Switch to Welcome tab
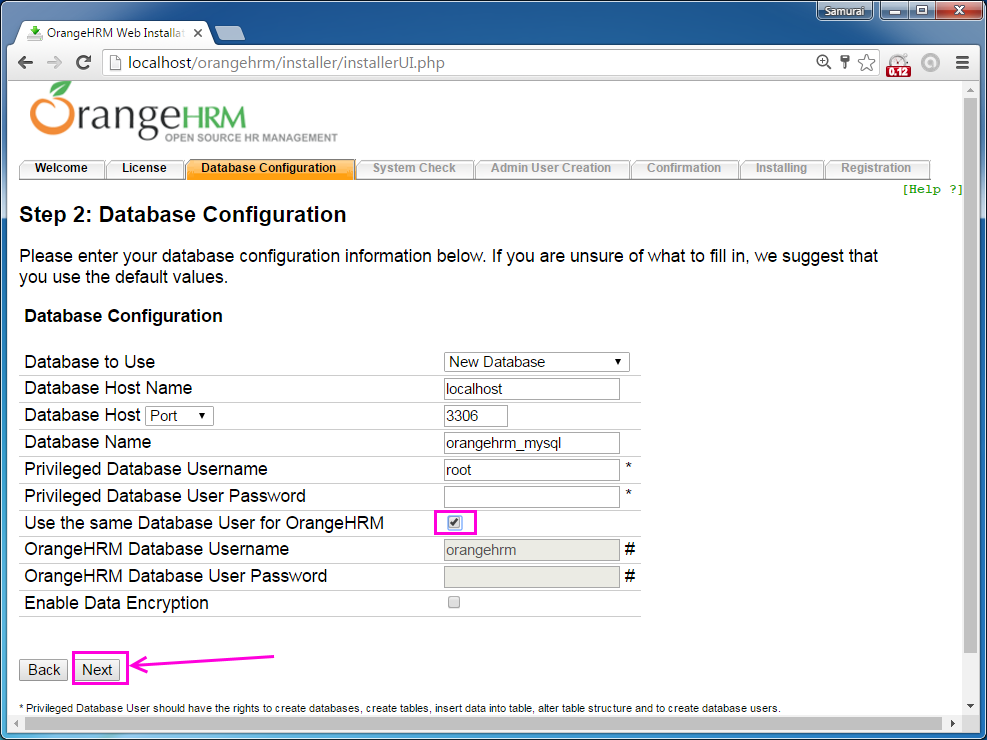The width and height of the screenshot is (987, 740). [61, 168]
